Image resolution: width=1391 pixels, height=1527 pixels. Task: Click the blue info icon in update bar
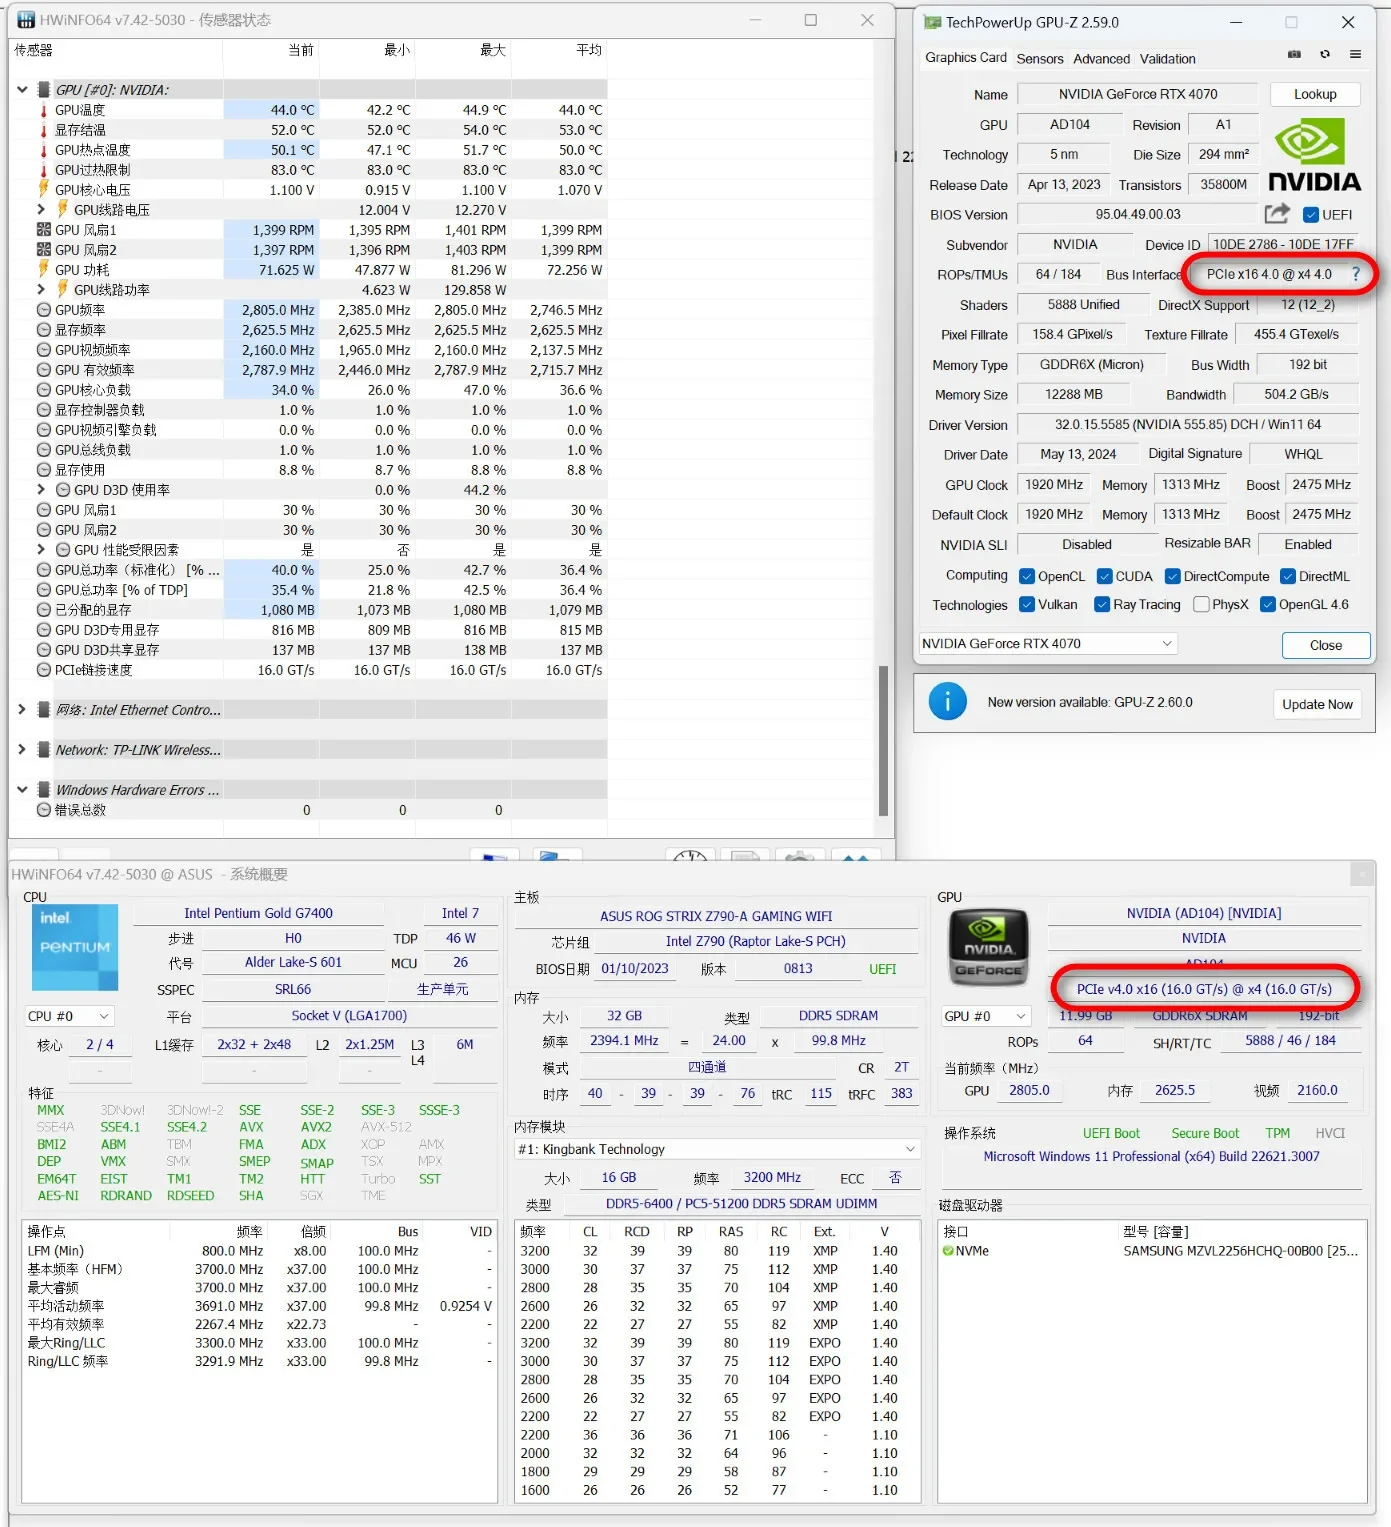(947, 702)
